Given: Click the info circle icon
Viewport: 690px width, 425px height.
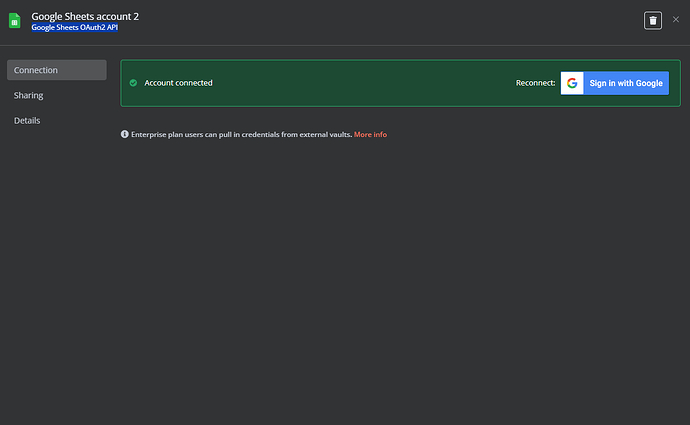Looking at the screenshot, I should click(x=125, y=134).
